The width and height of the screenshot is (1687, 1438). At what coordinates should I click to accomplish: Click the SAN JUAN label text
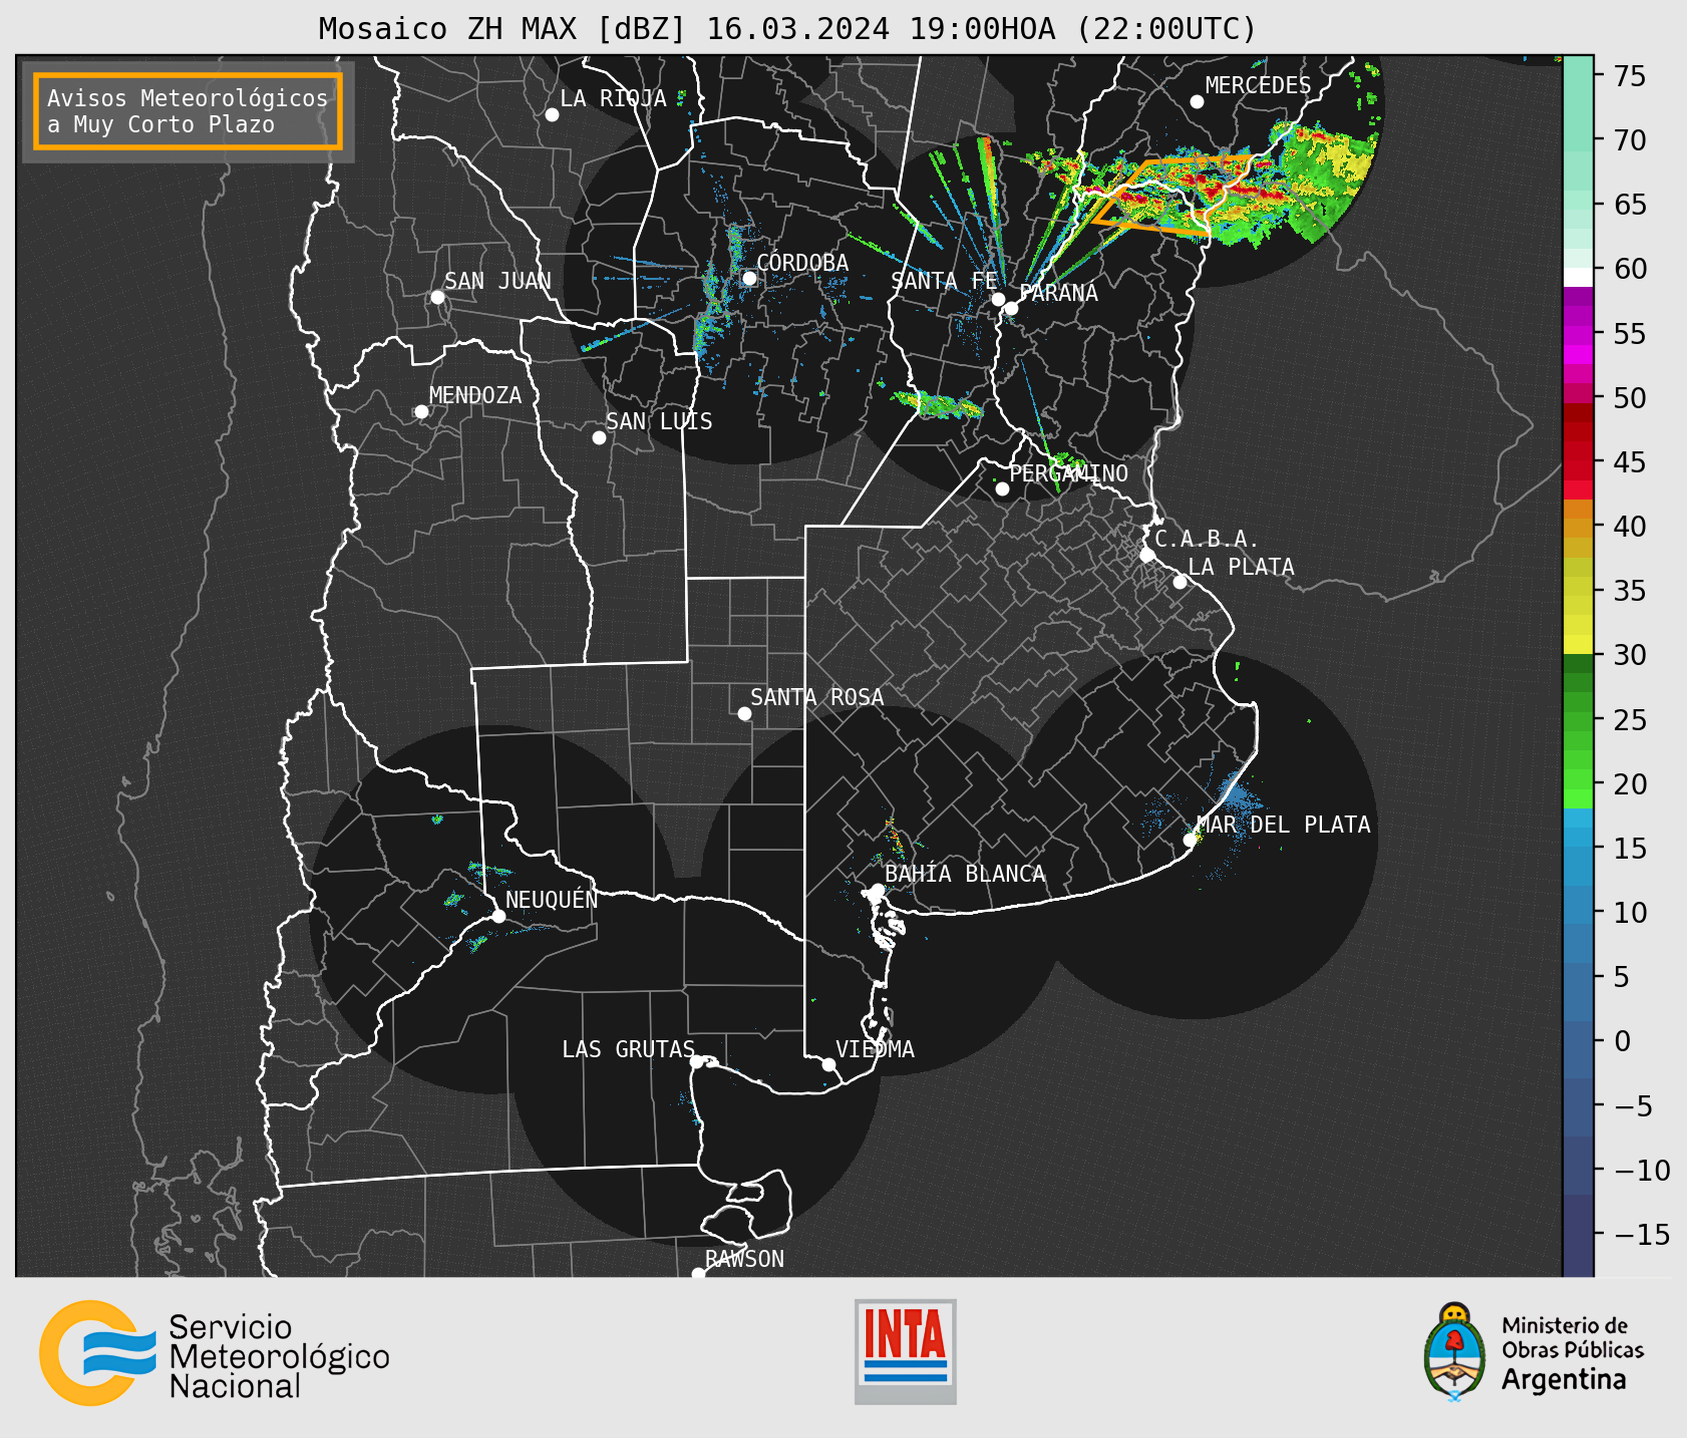(497, 281)
